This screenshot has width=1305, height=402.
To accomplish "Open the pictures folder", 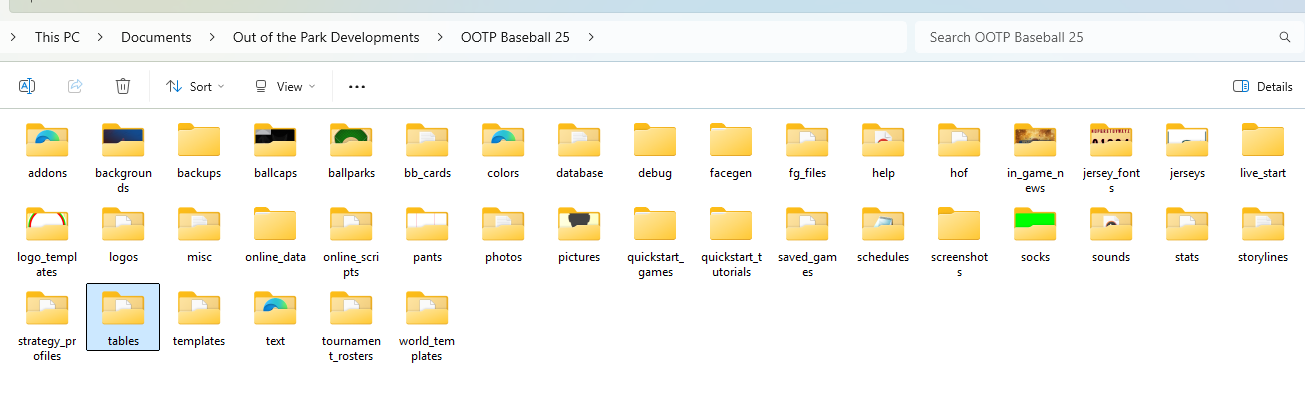I will coord(579,235).
